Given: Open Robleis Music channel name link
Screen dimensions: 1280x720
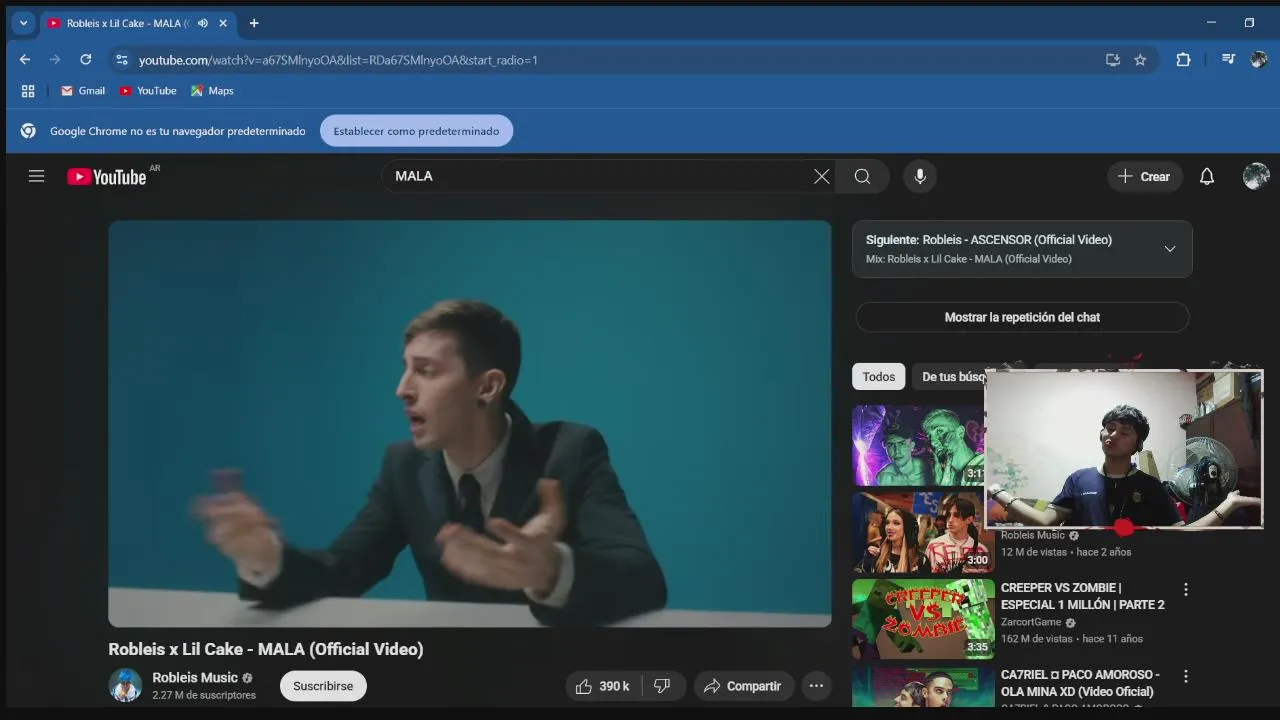Looking at the screenshot, I should (x=195, y=677).
